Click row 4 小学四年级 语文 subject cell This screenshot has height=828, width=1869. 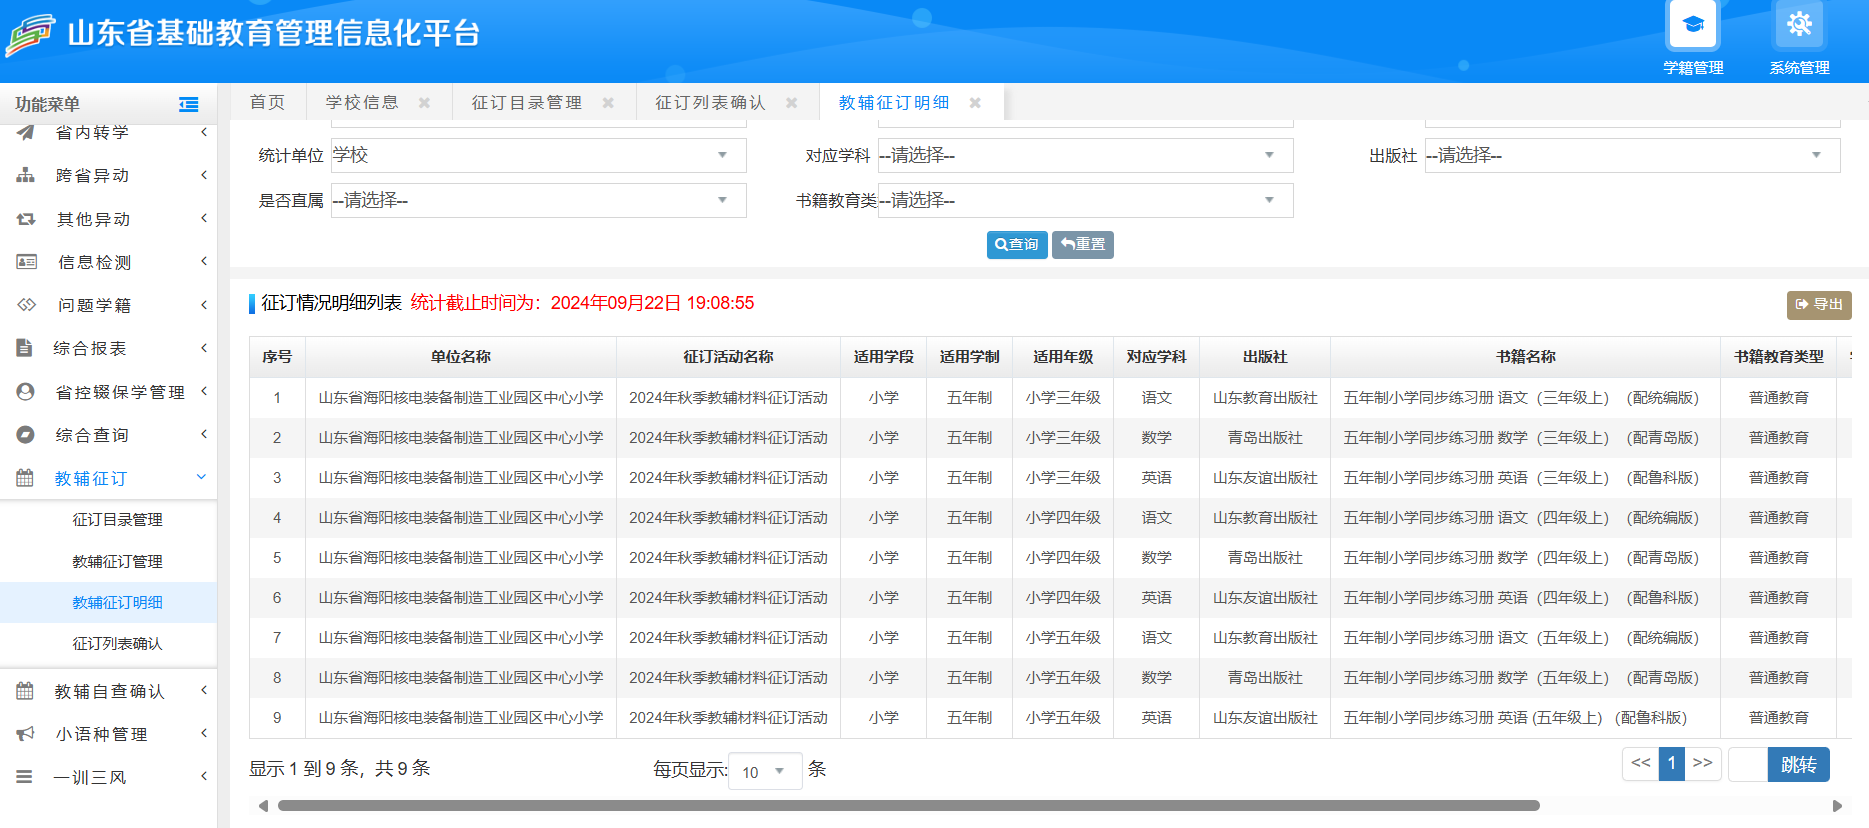[1157, 518]
